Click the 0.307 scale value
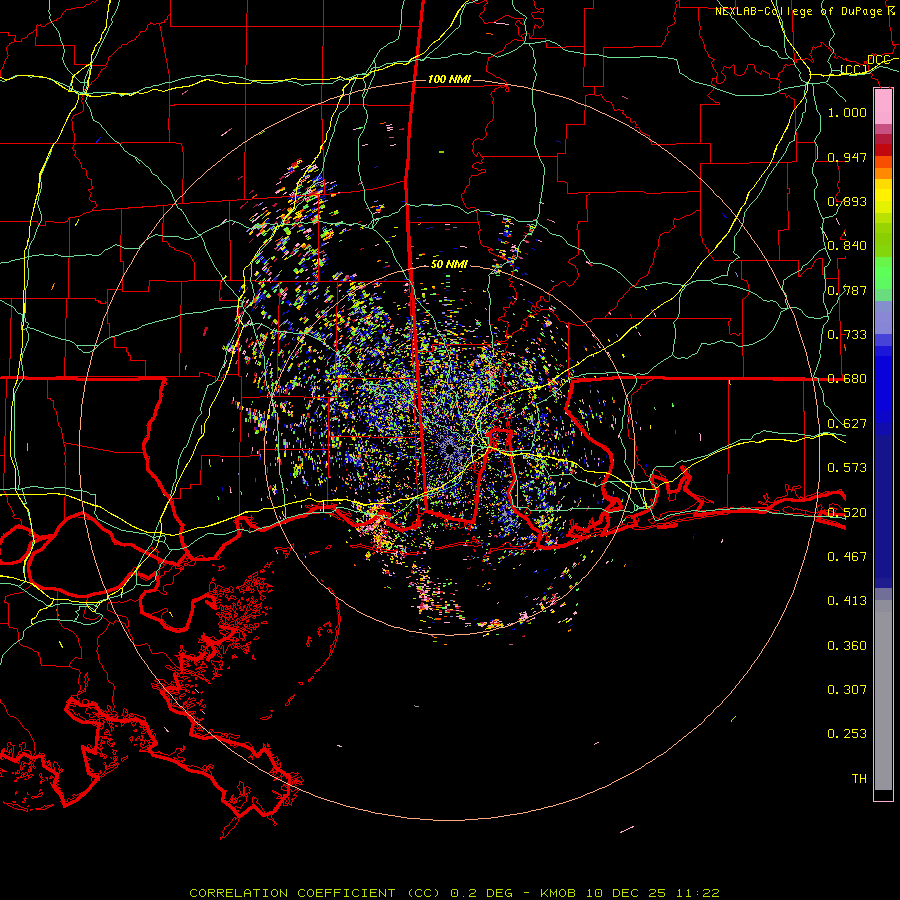Viewport: 900px width, 900px height. click(x=847, y=690)
